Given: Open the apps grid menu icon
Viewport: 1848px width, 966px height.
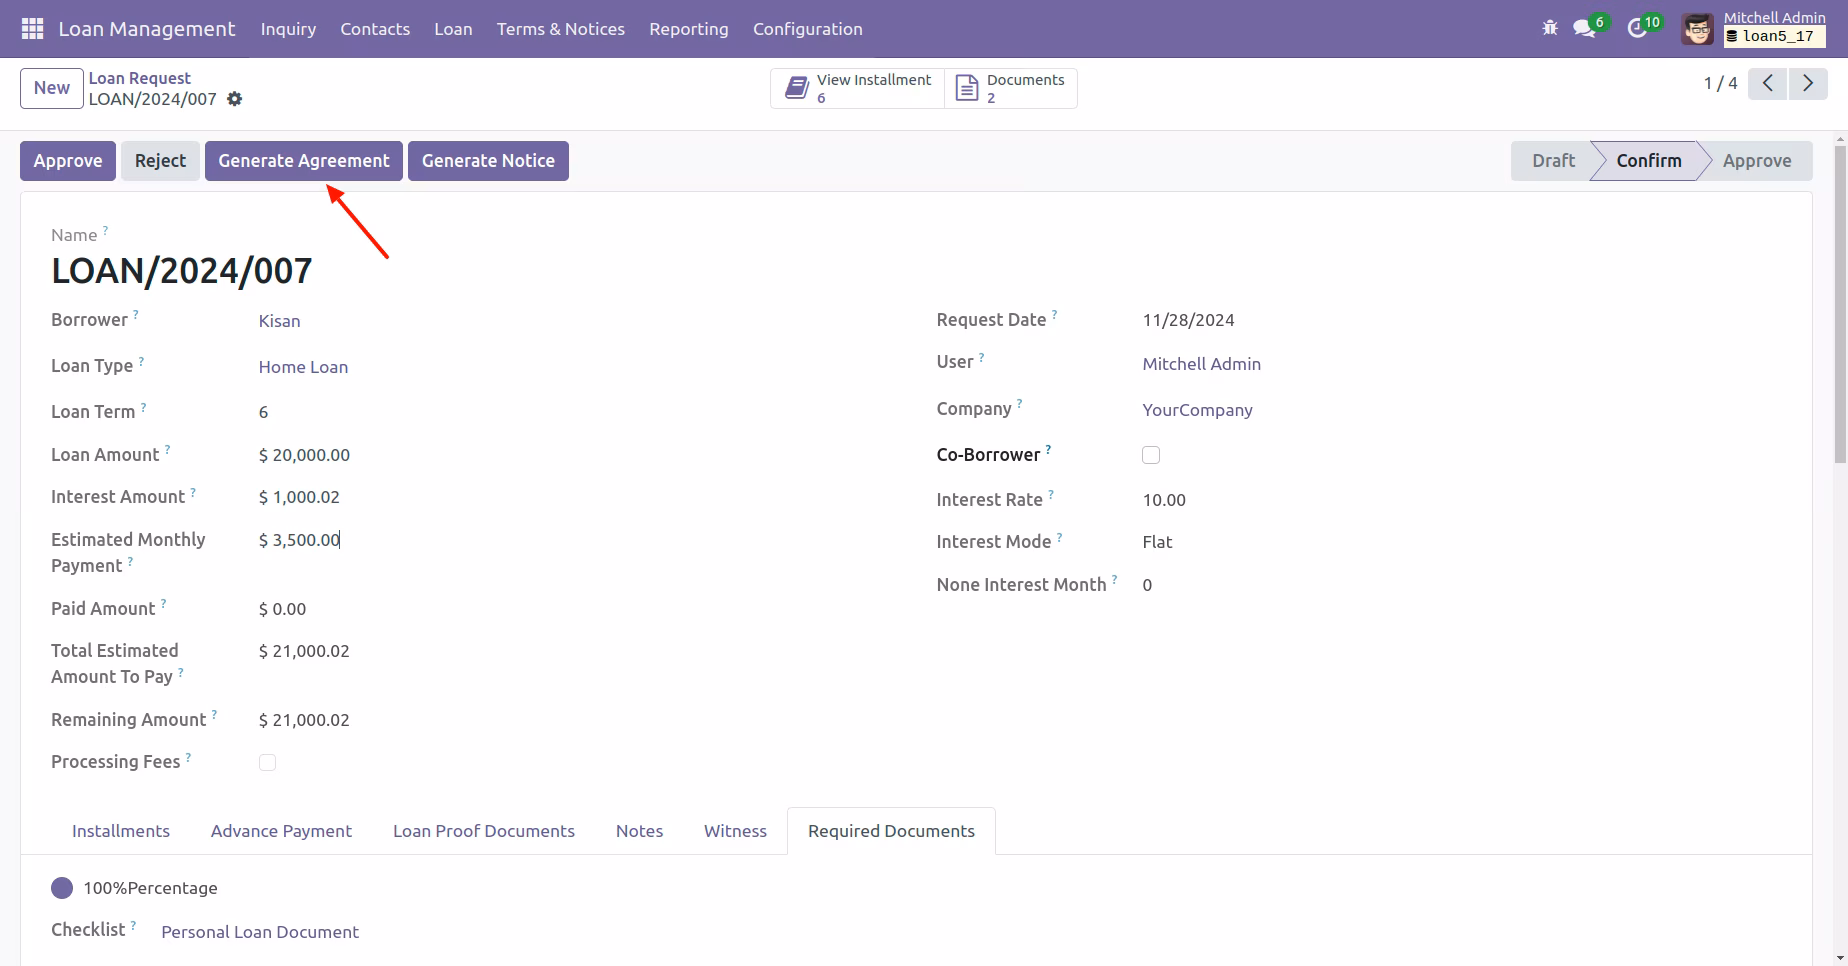Looking at the screenshot, I should [32, 29].
